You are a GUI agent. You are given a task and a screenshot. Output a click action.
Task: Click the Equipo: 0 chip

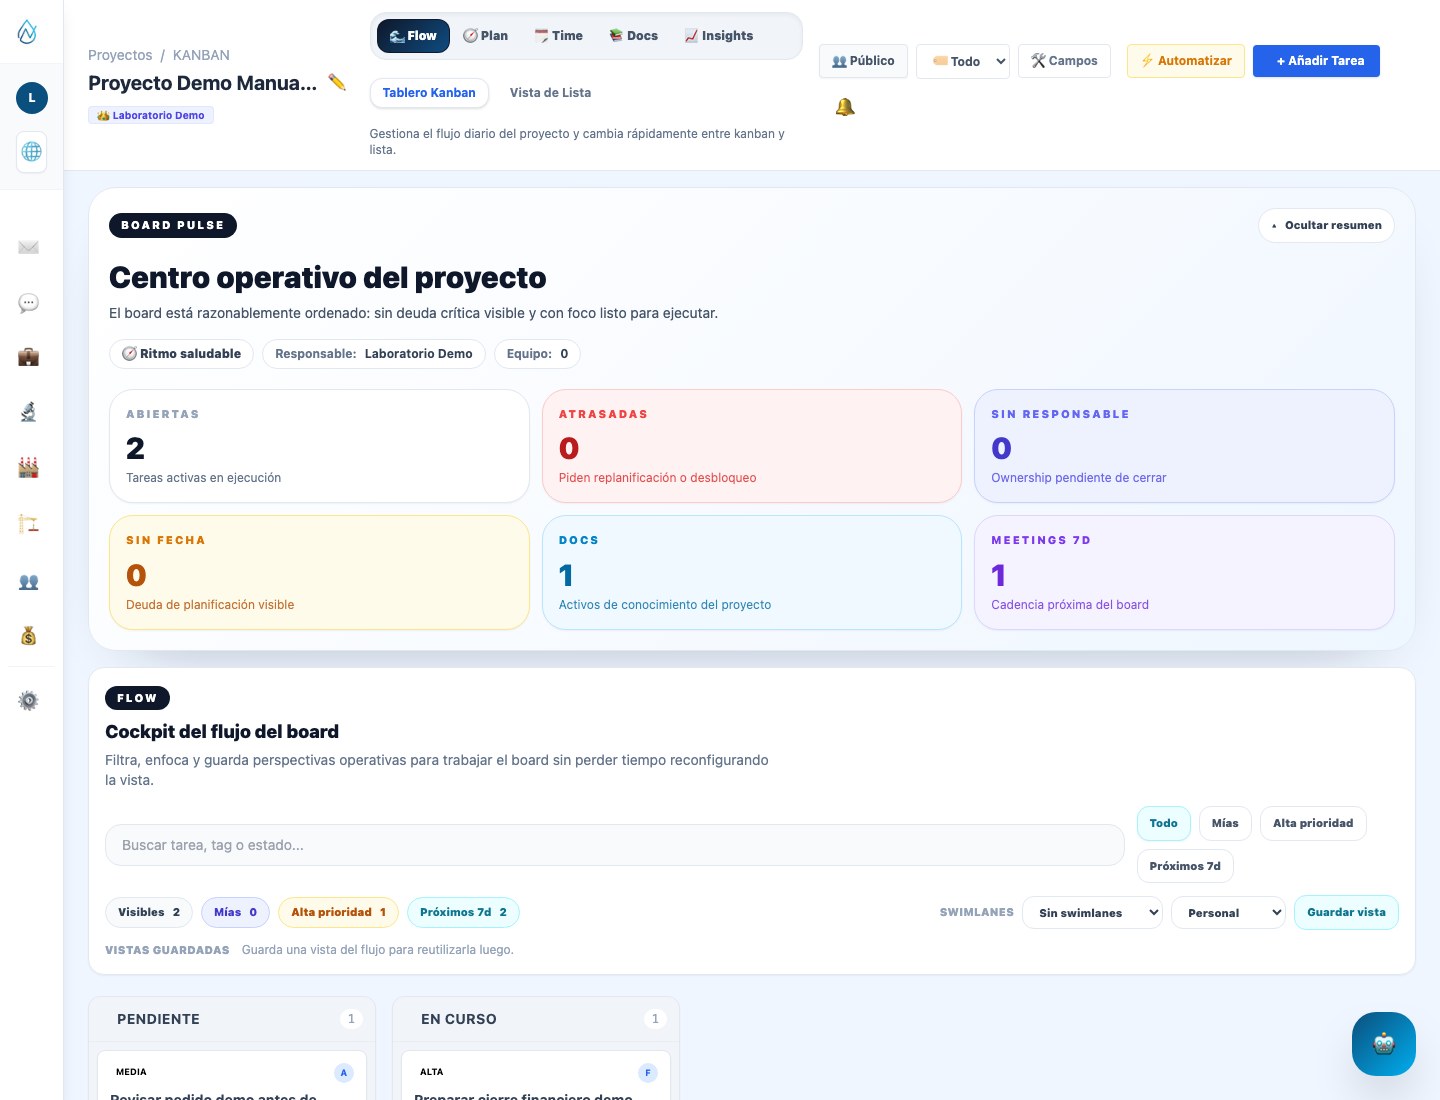pos(537,354)
